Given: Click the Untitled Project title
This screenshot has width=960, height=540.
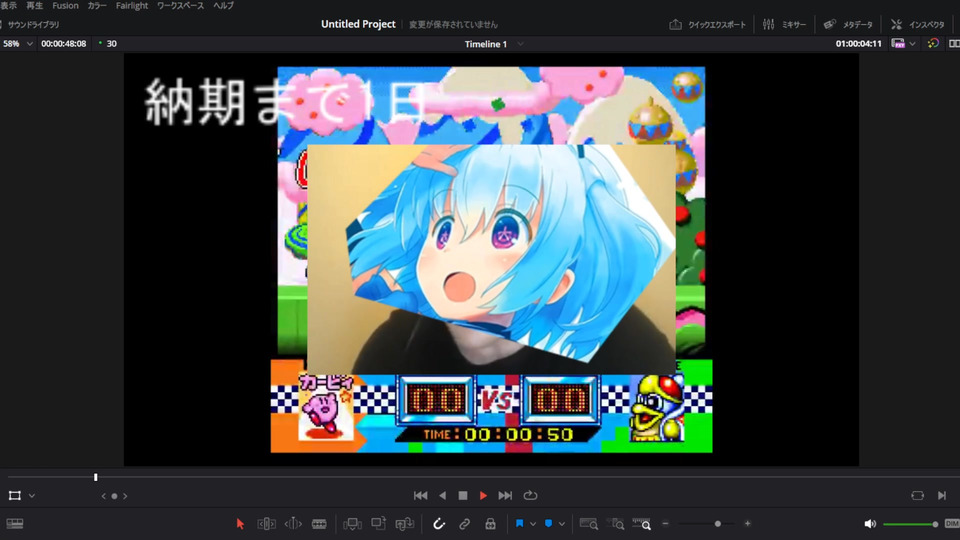Looking at the screenshot, I should pyautogui.click(x=358, y=24).
